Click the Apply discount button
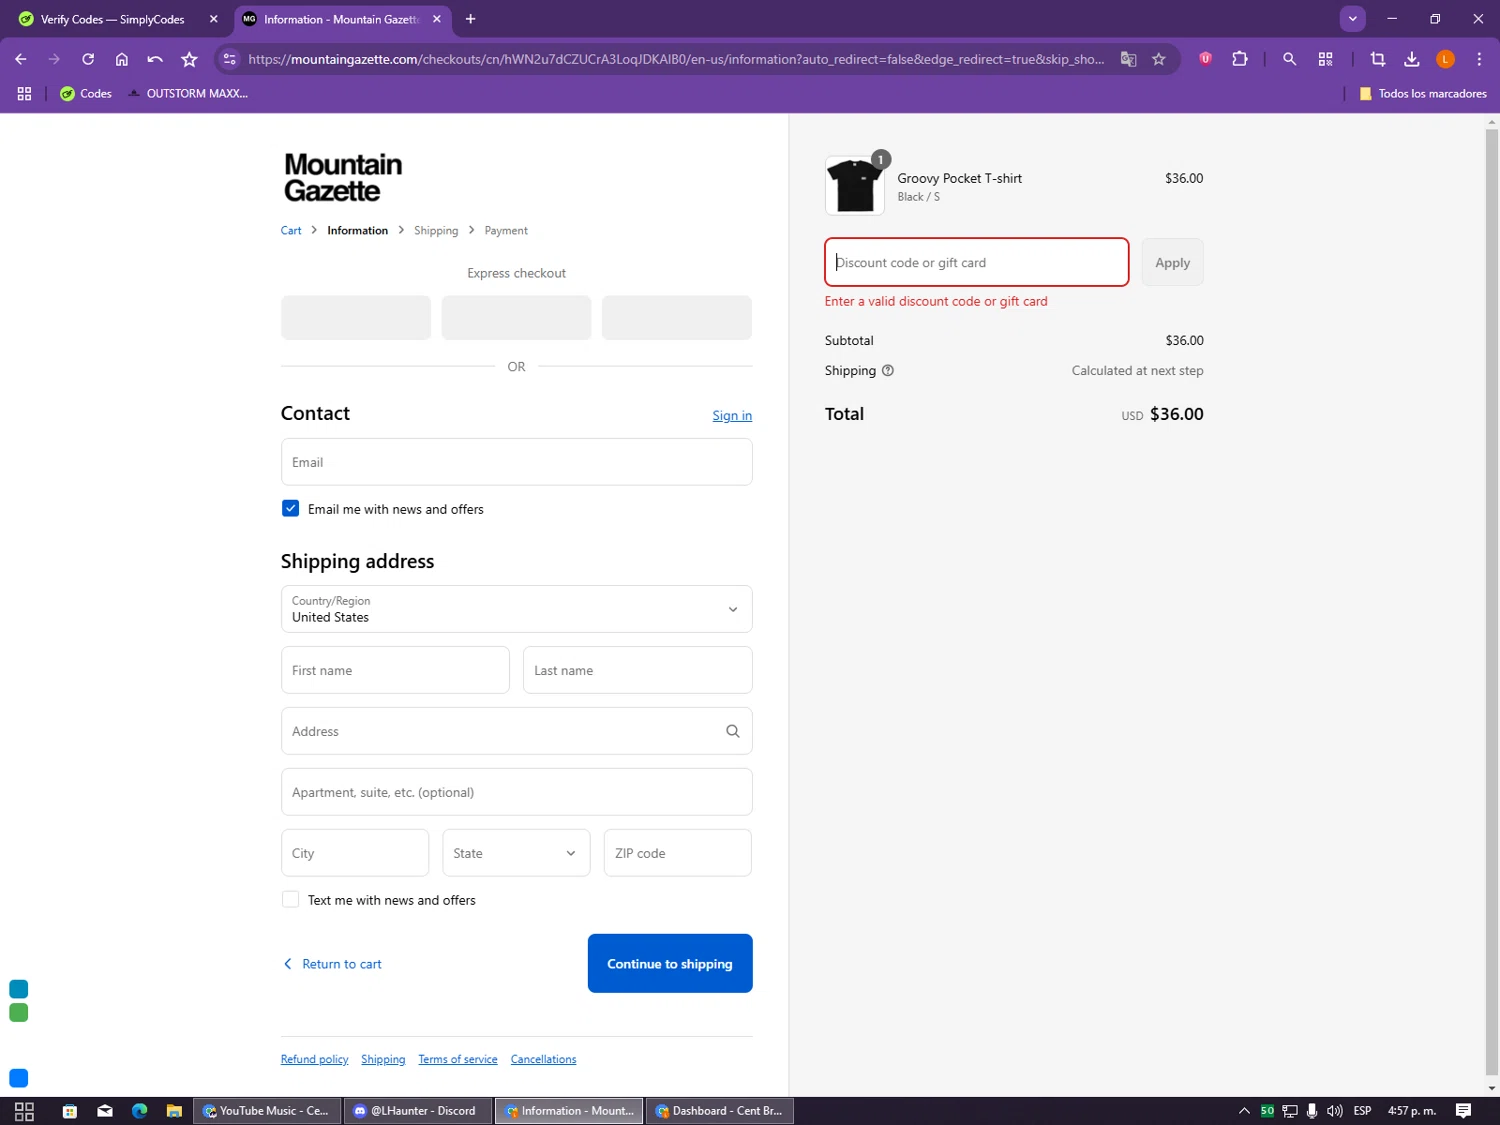 click(1172, 262)
